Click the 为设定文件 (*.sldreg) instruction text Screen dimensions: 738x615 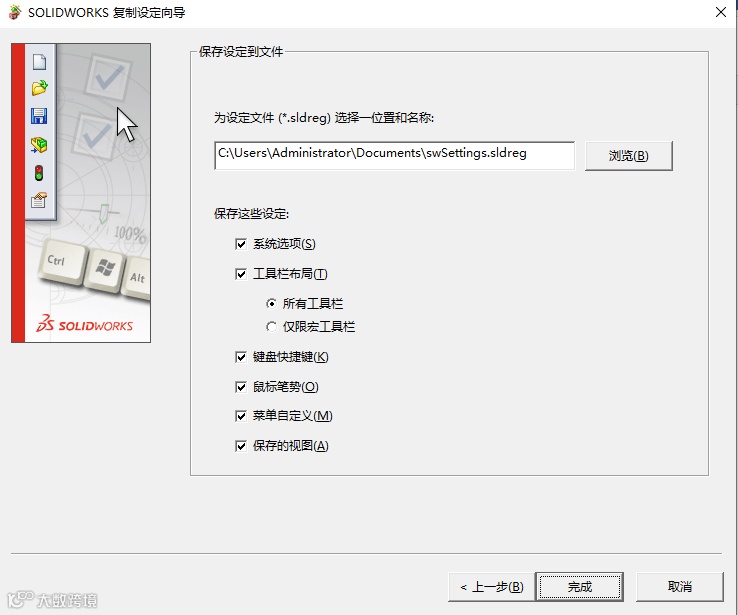tap(324, 118)
